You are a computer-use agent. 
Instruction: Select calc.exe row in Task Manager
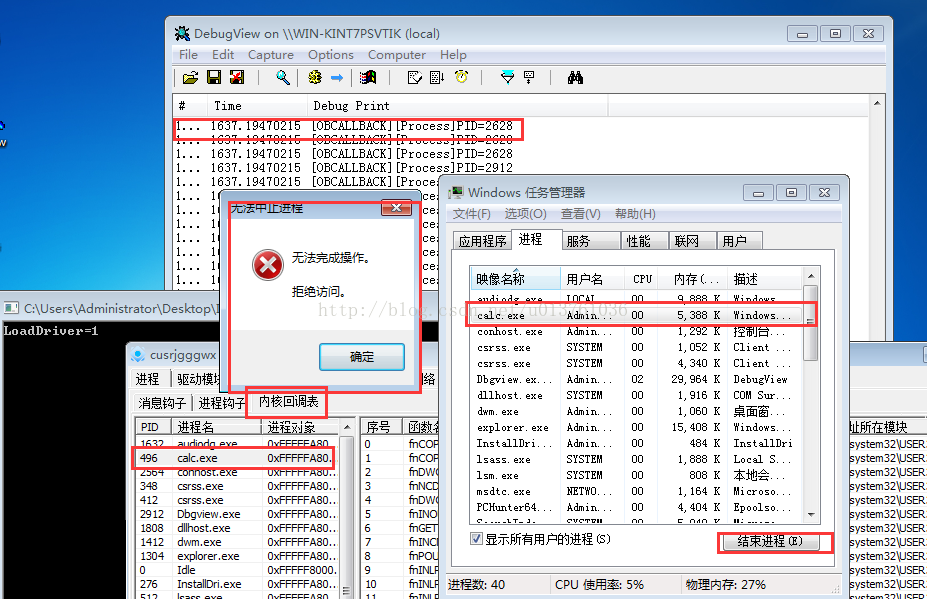637,315
